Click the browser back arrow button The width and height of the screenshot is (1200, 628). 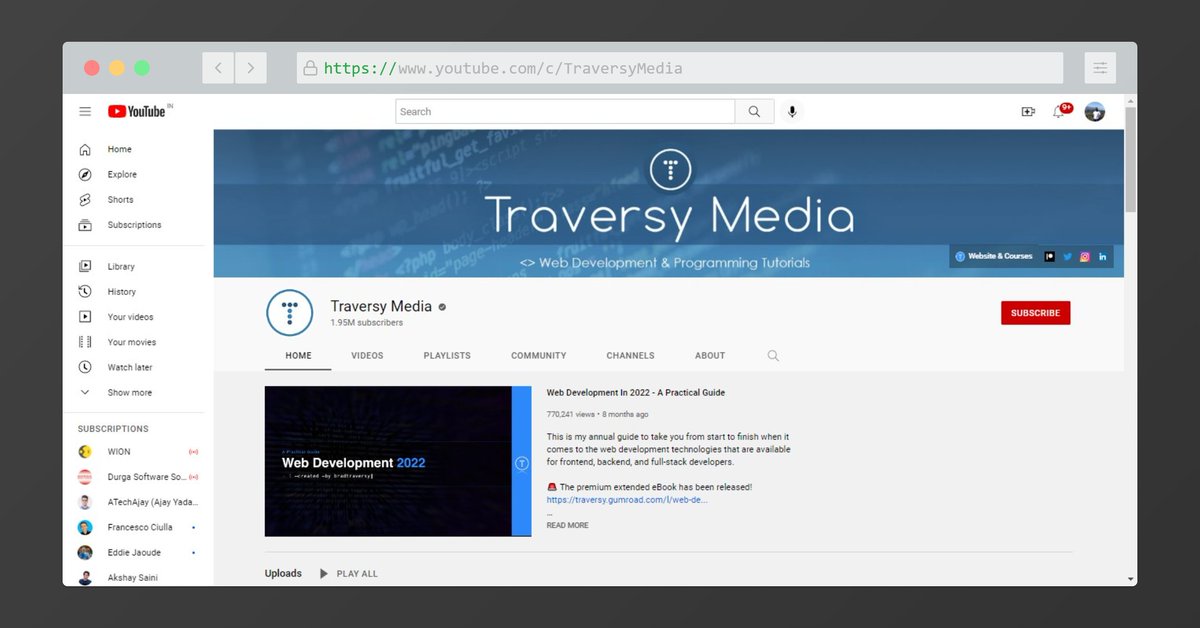(x=218, y=68)
